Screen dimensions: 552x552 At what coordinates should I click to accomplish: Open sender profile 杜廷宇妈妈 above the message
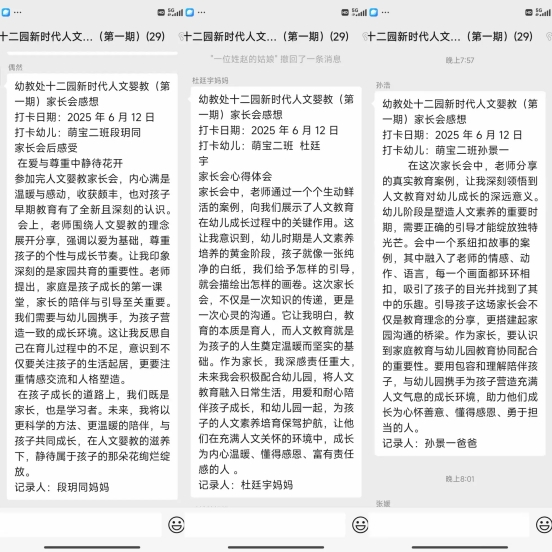point(210,80)
